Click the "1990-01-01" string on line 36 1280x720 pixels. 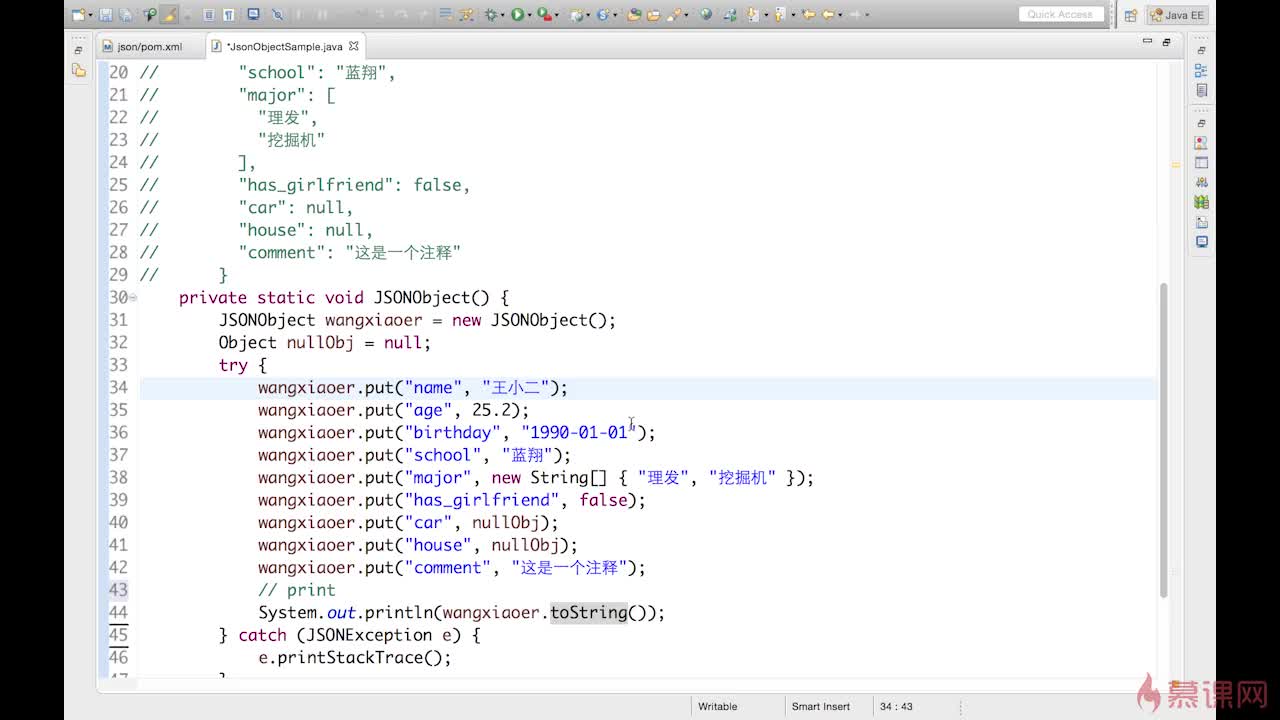coord(579,433)
